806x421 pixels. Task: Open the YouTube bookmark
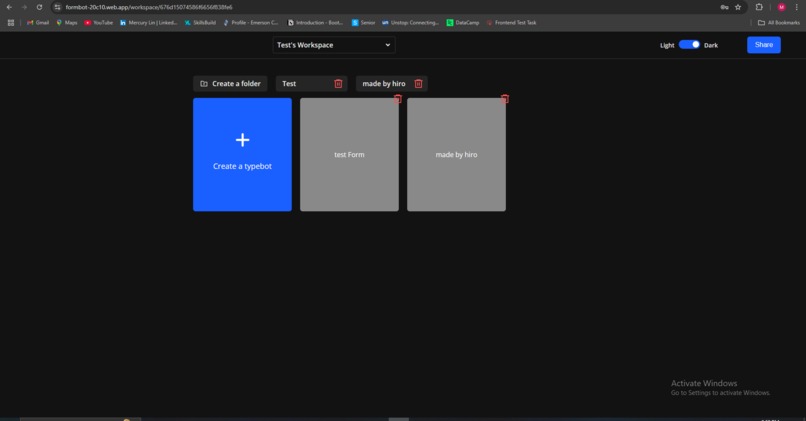(99, 23)
